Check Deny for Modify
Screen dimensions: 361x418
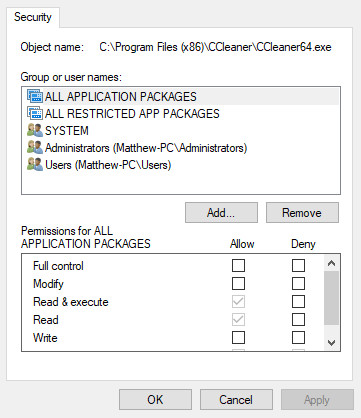pyautogui.click(x=298, y=284)
